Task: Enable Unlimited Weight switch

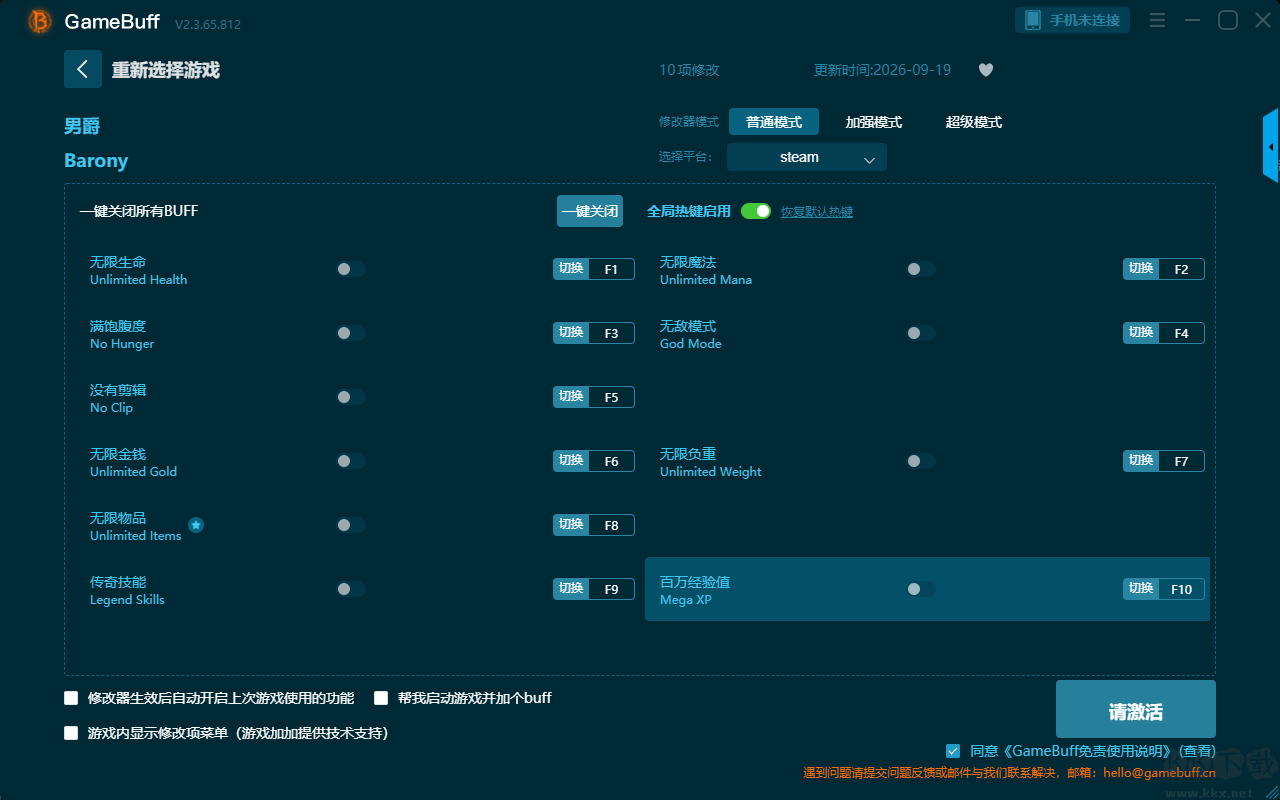Action: 921,461
